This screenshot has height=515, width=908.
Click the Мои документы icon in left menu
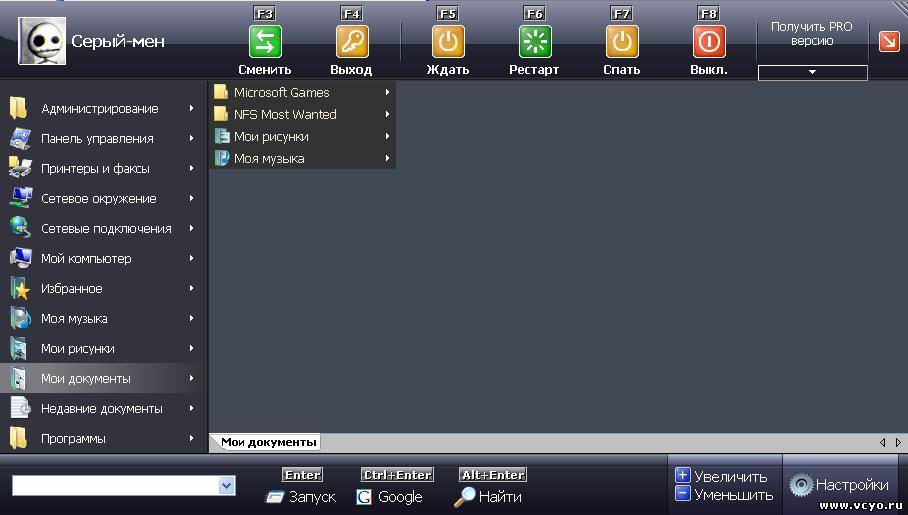pos(19,378)
